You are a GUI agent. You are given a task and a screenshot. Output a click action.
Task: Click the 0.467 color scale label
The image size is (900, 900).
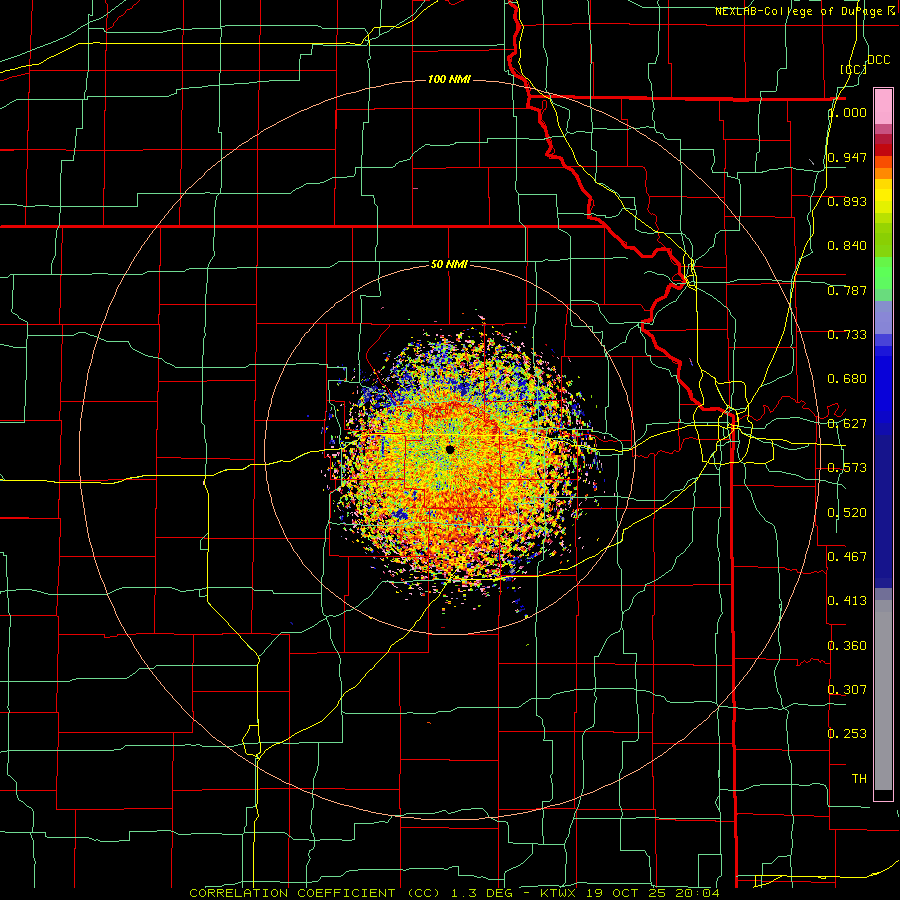847,556
